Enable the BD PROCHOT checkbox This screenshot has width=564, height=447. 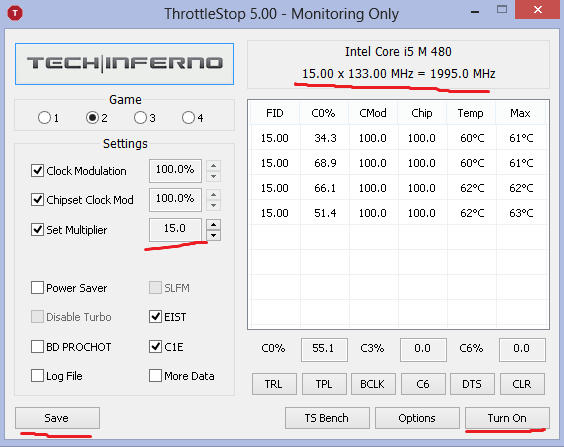click(x=37, y=347)
